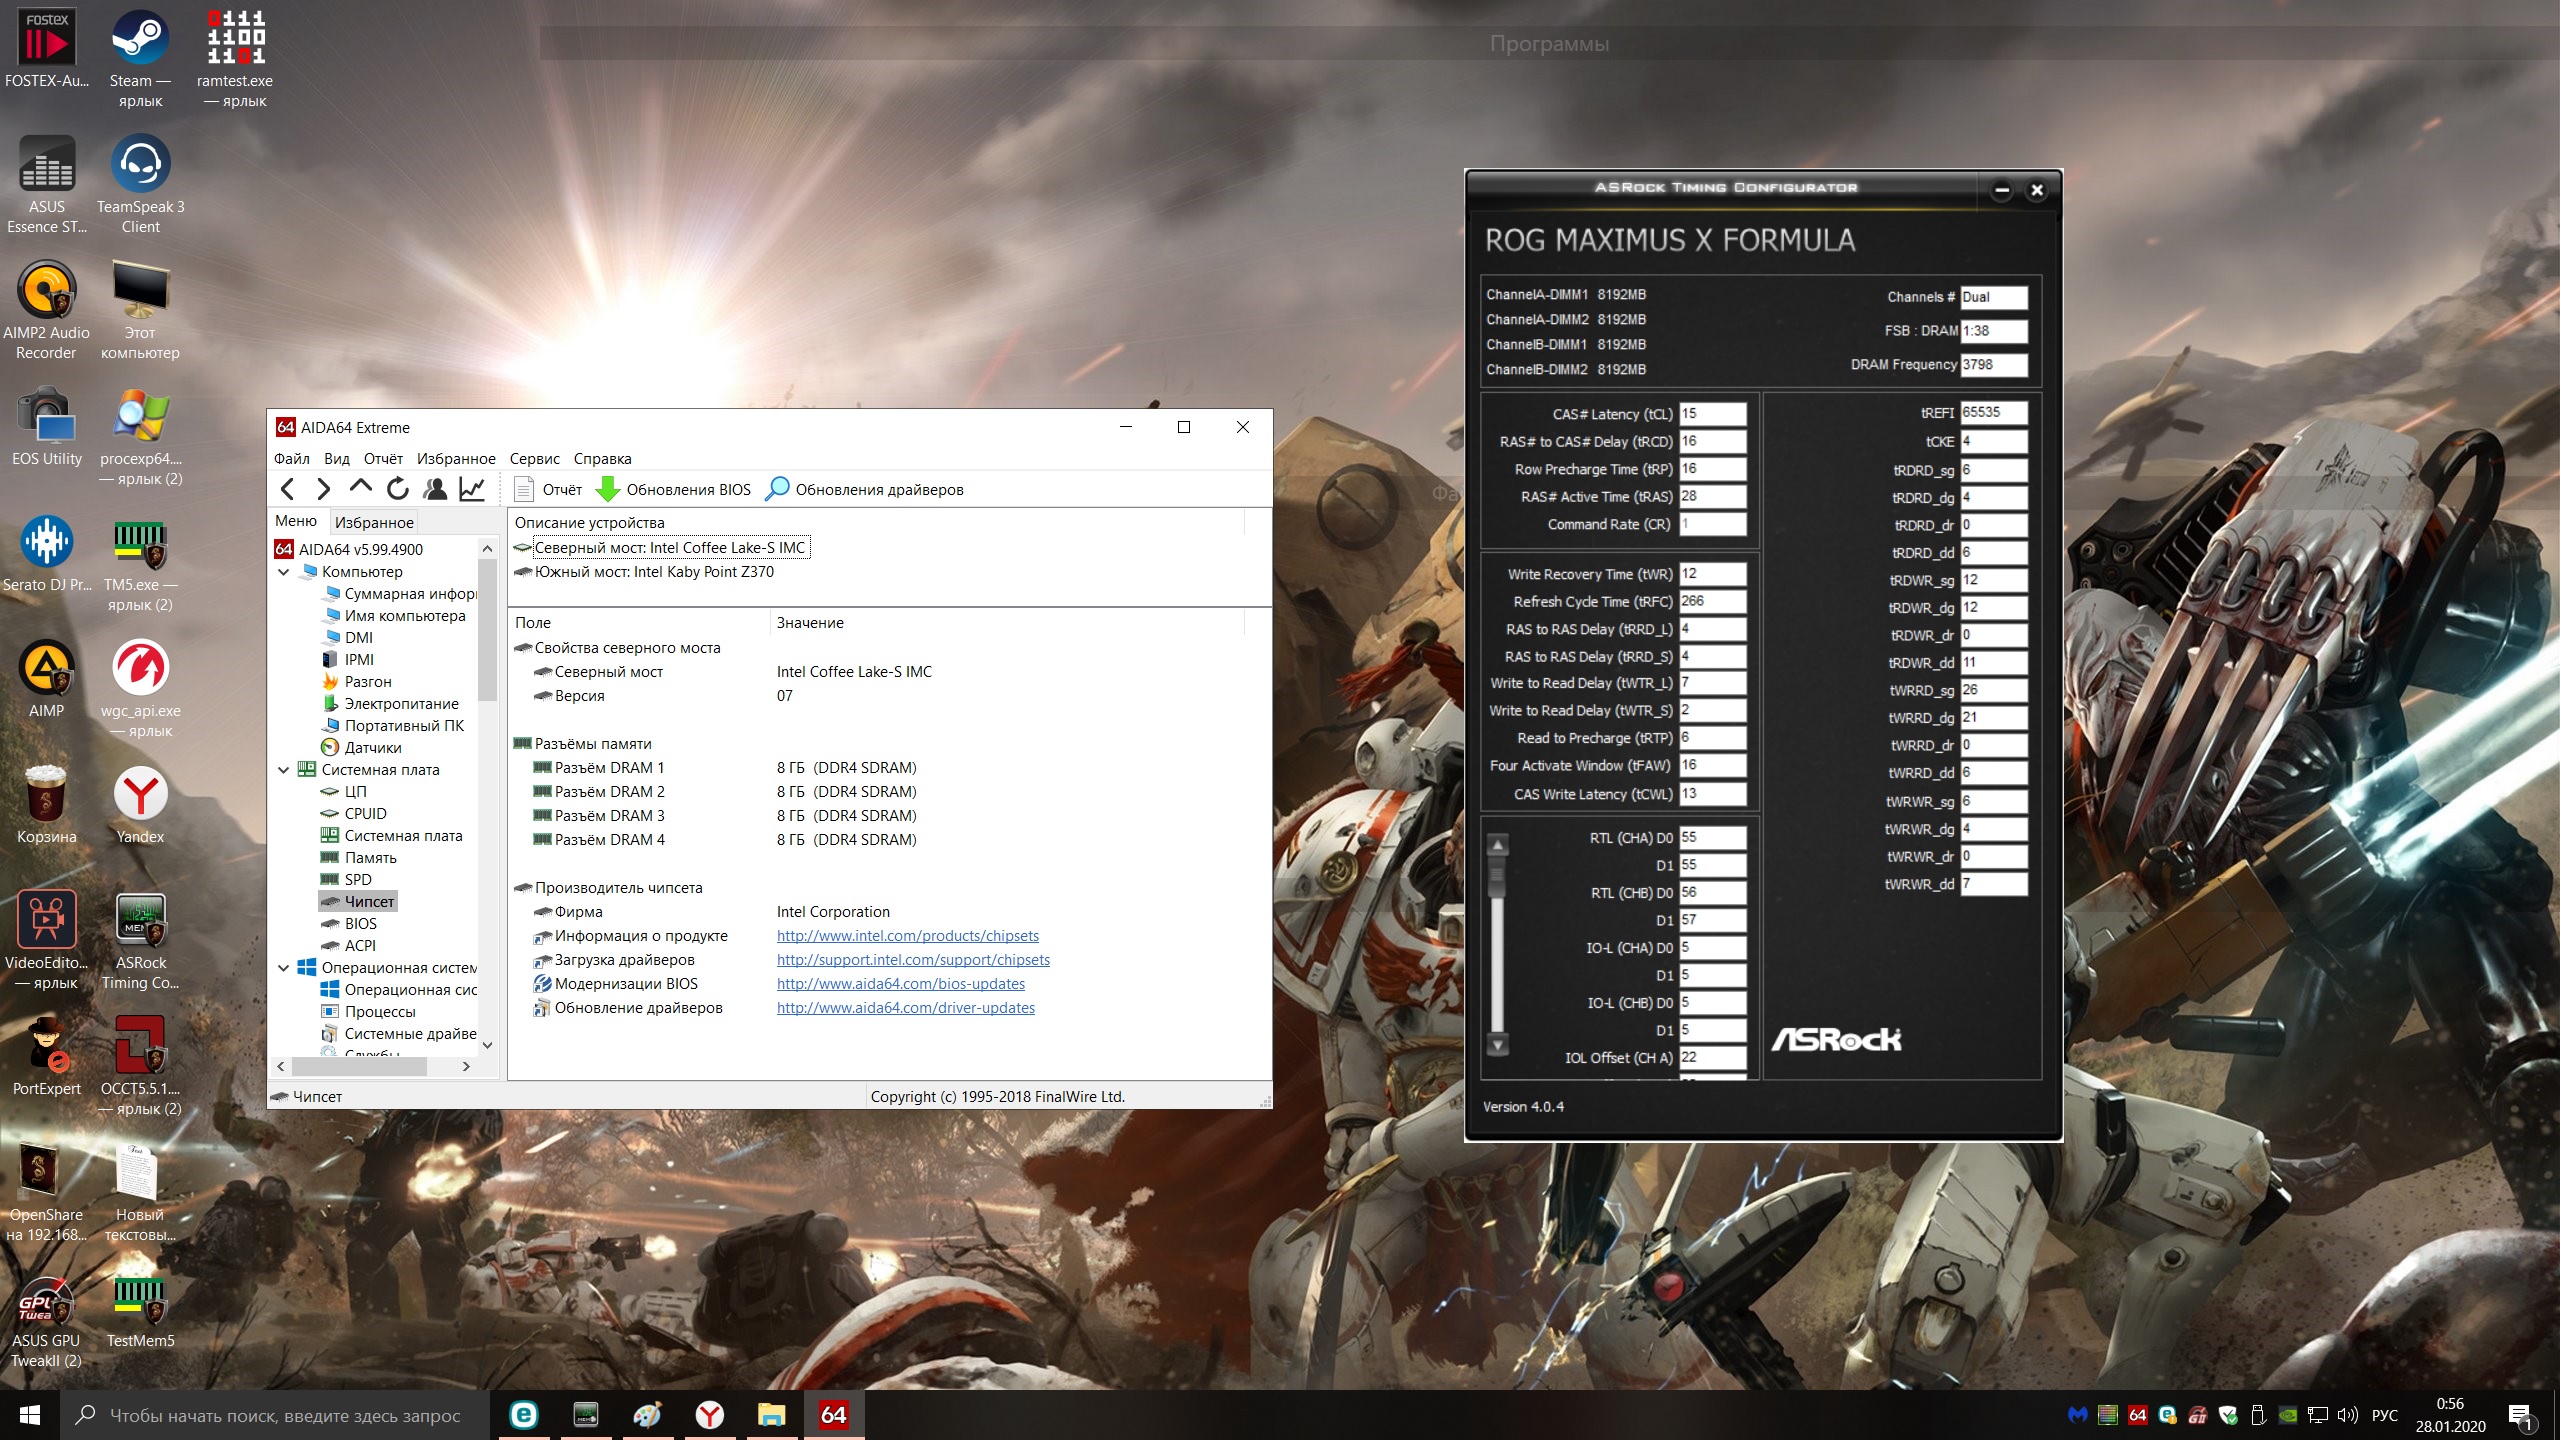Open the graph chart toolbar icon

[x=472, y=489]
